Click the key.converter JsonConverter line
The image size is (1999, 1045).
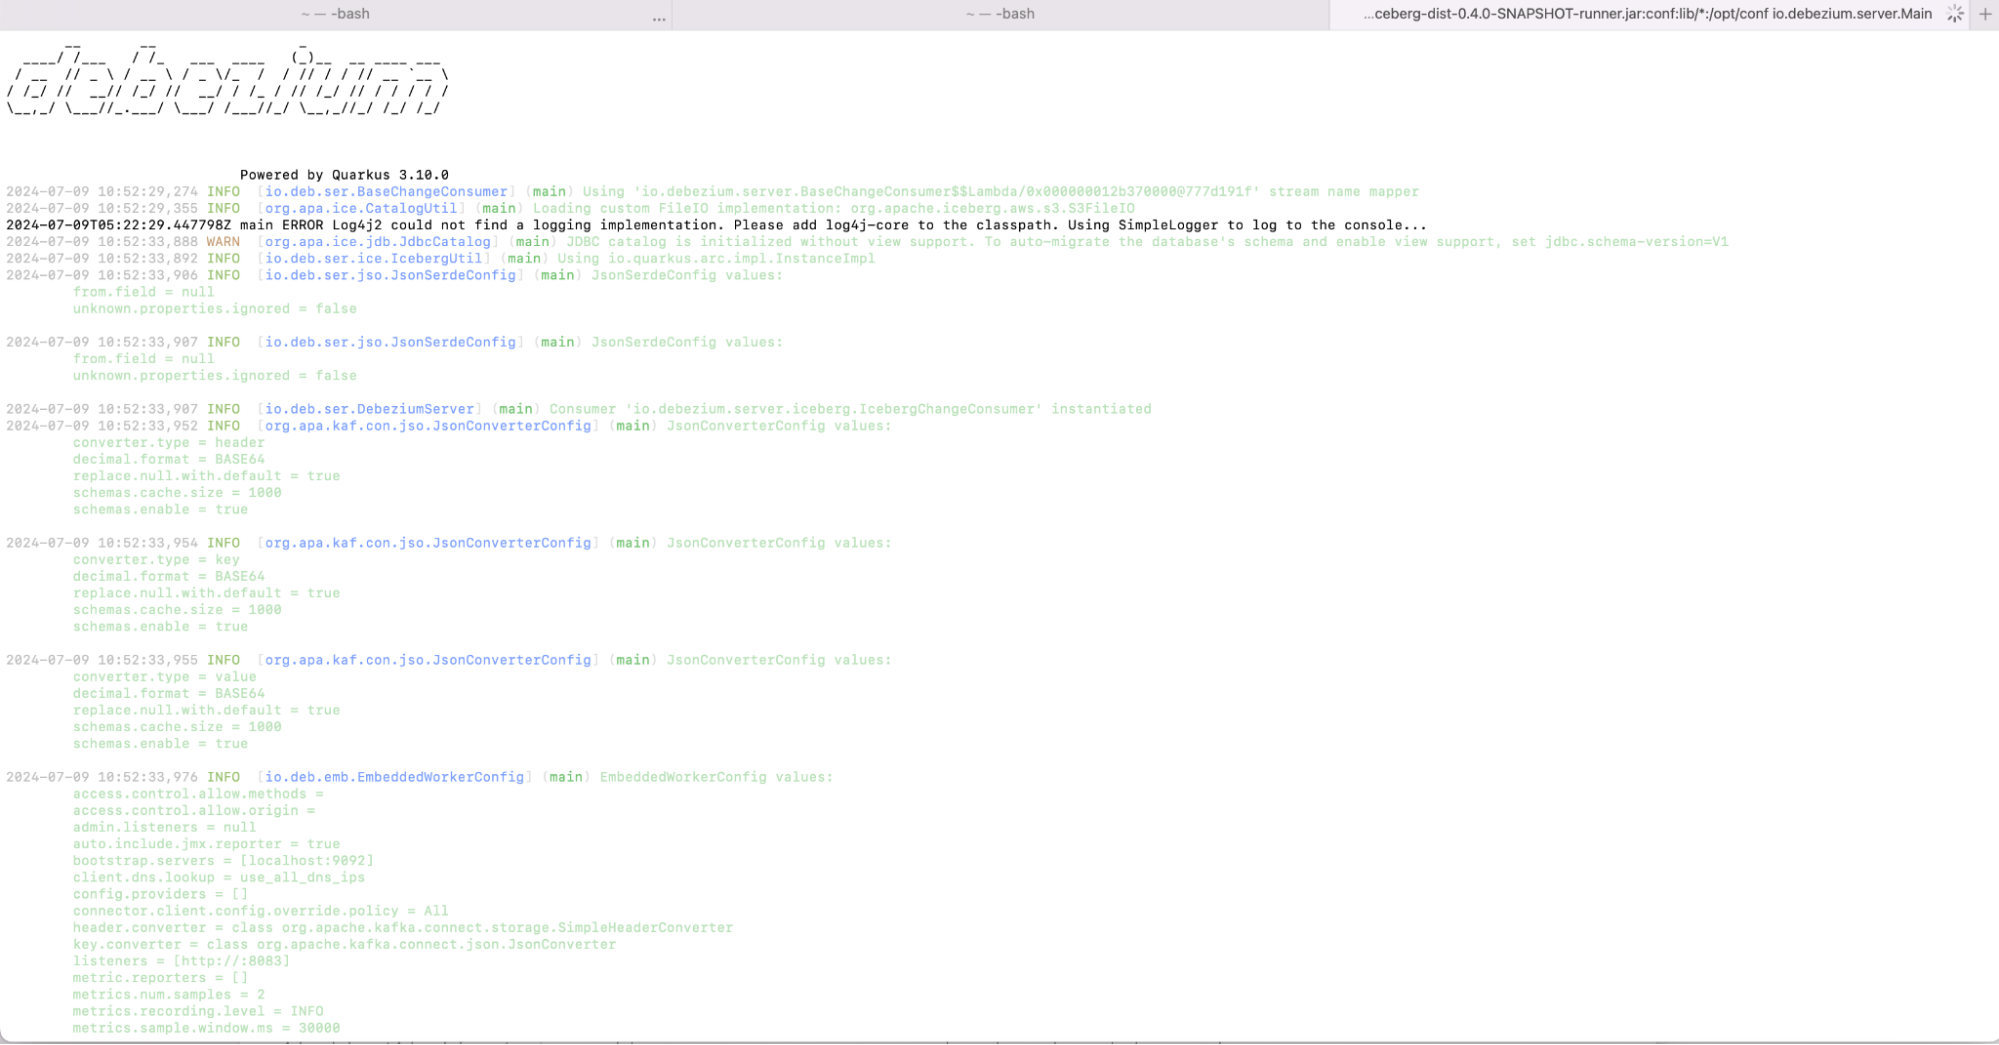click(x=344, y=945)
